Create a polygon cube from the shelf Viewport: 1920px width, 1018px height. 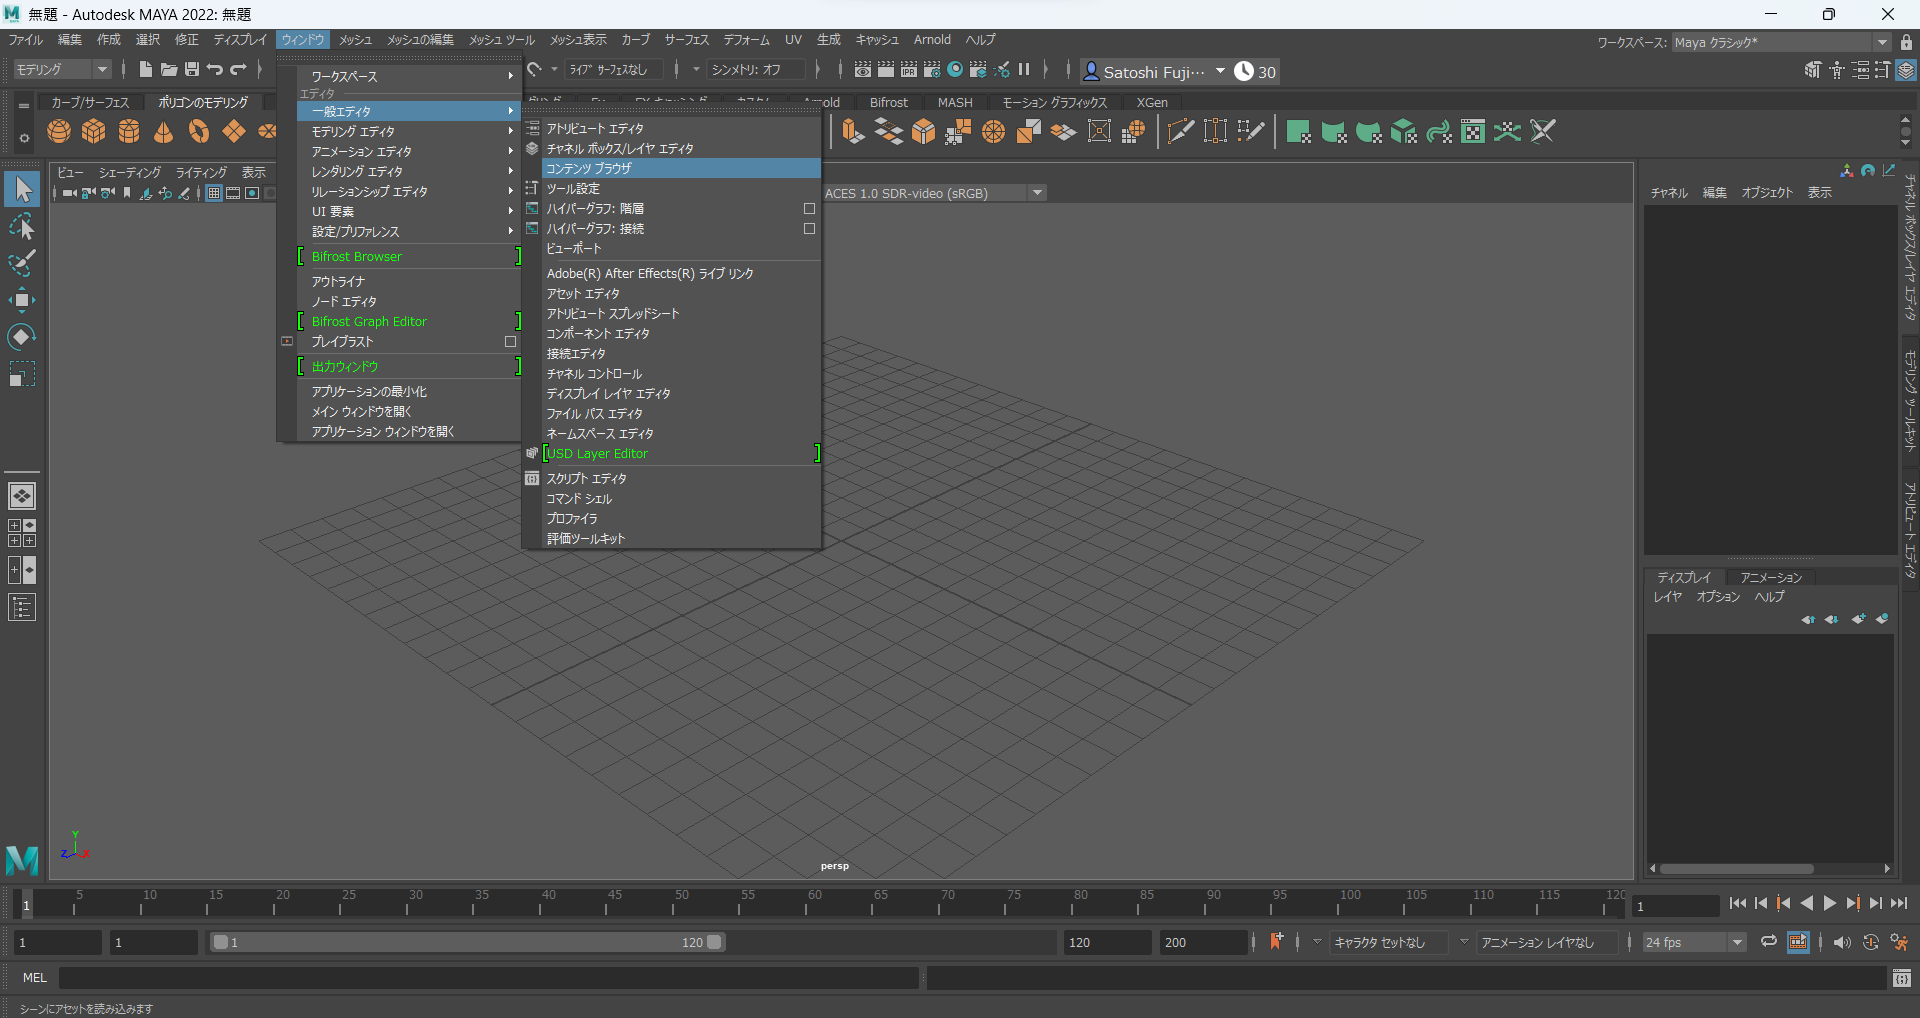(x=93, y=131)
